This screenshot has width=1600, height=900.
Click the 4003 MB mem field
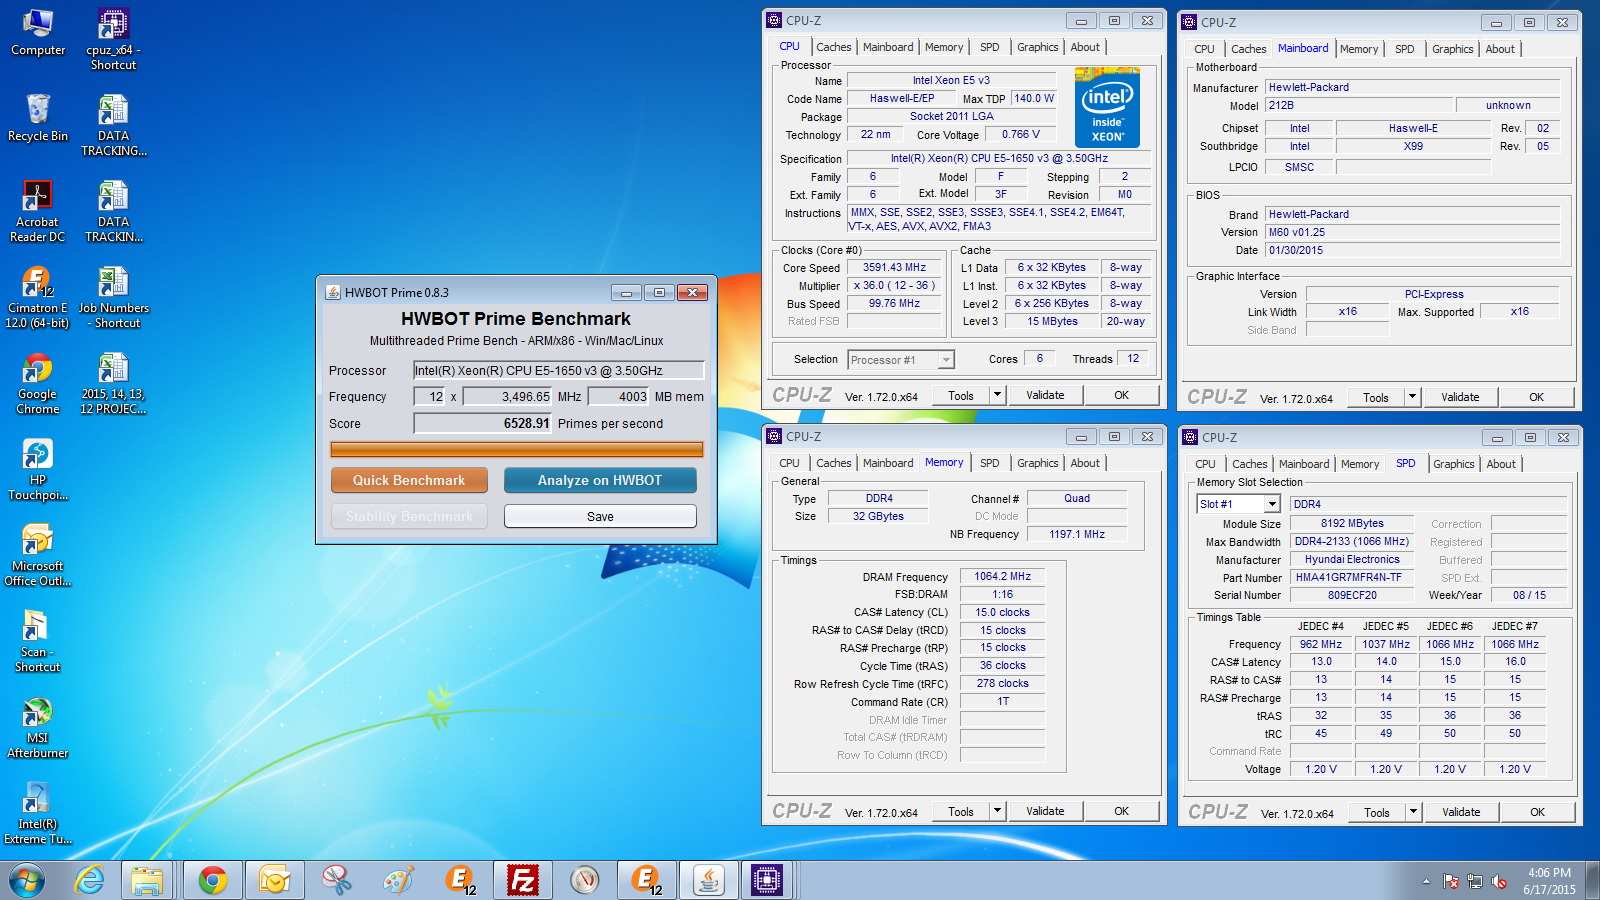(x=619, y=396)
